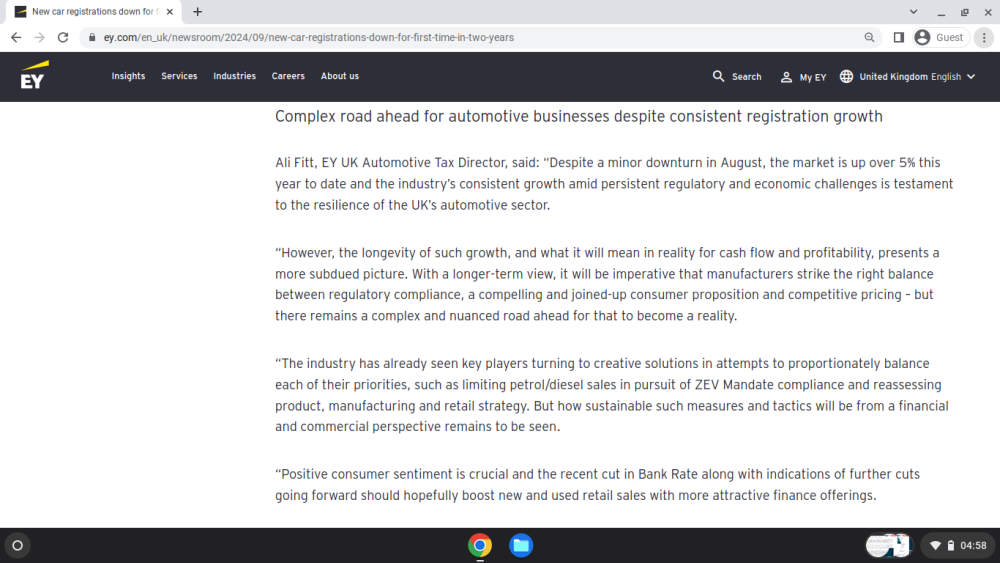The width and height of the screenshot is (1000, 563).
Task: Open the Industries menu
Action: click(234, 76)
